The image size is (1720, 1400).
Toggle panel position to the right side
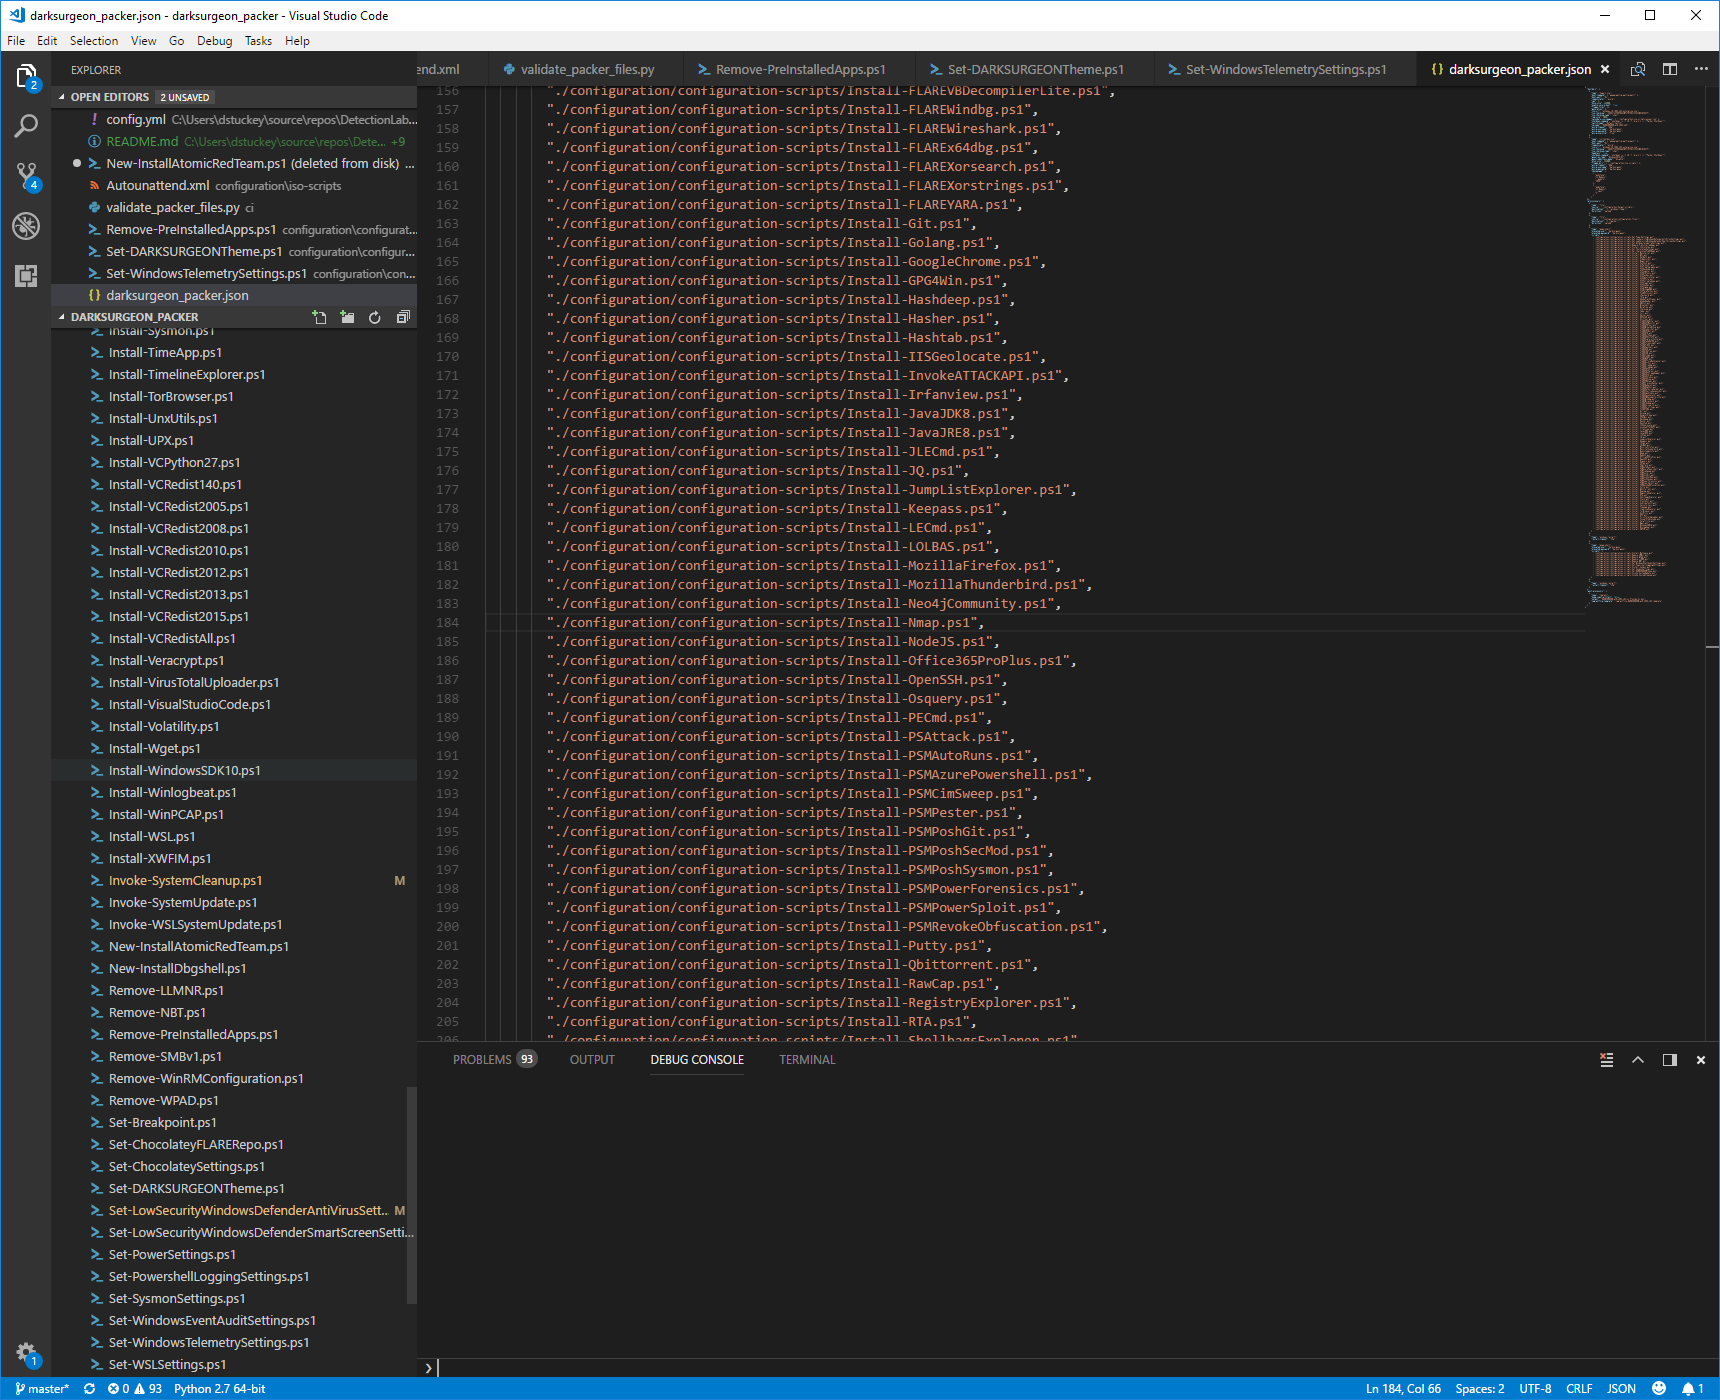click(x=1669, y=1060)
